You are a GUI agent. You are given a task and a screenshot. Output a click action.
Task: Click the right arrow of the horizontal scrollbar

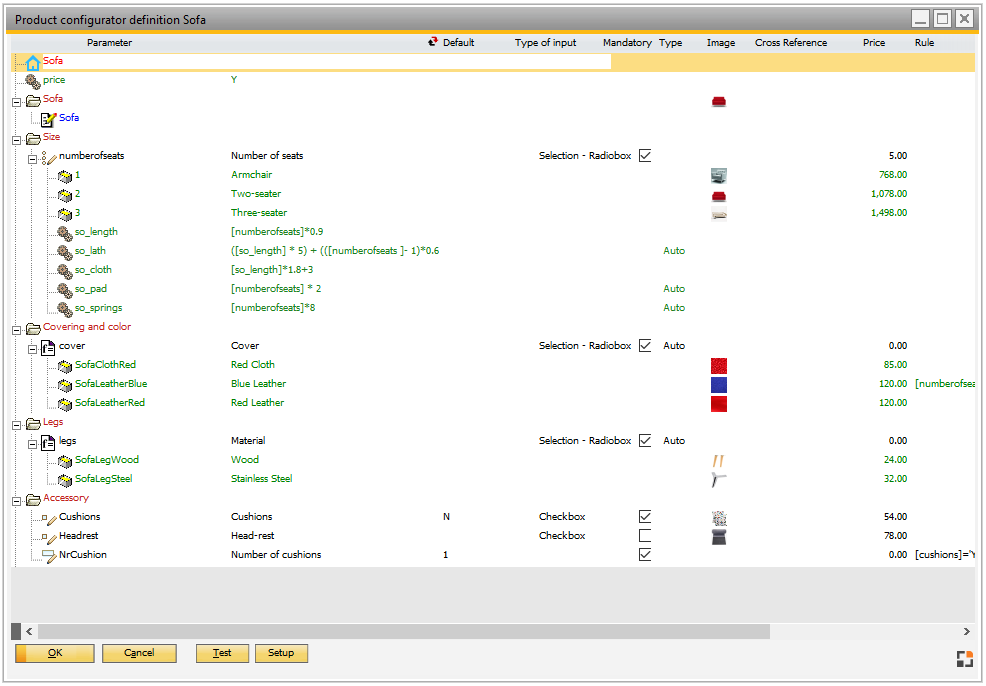pos(966,631)
